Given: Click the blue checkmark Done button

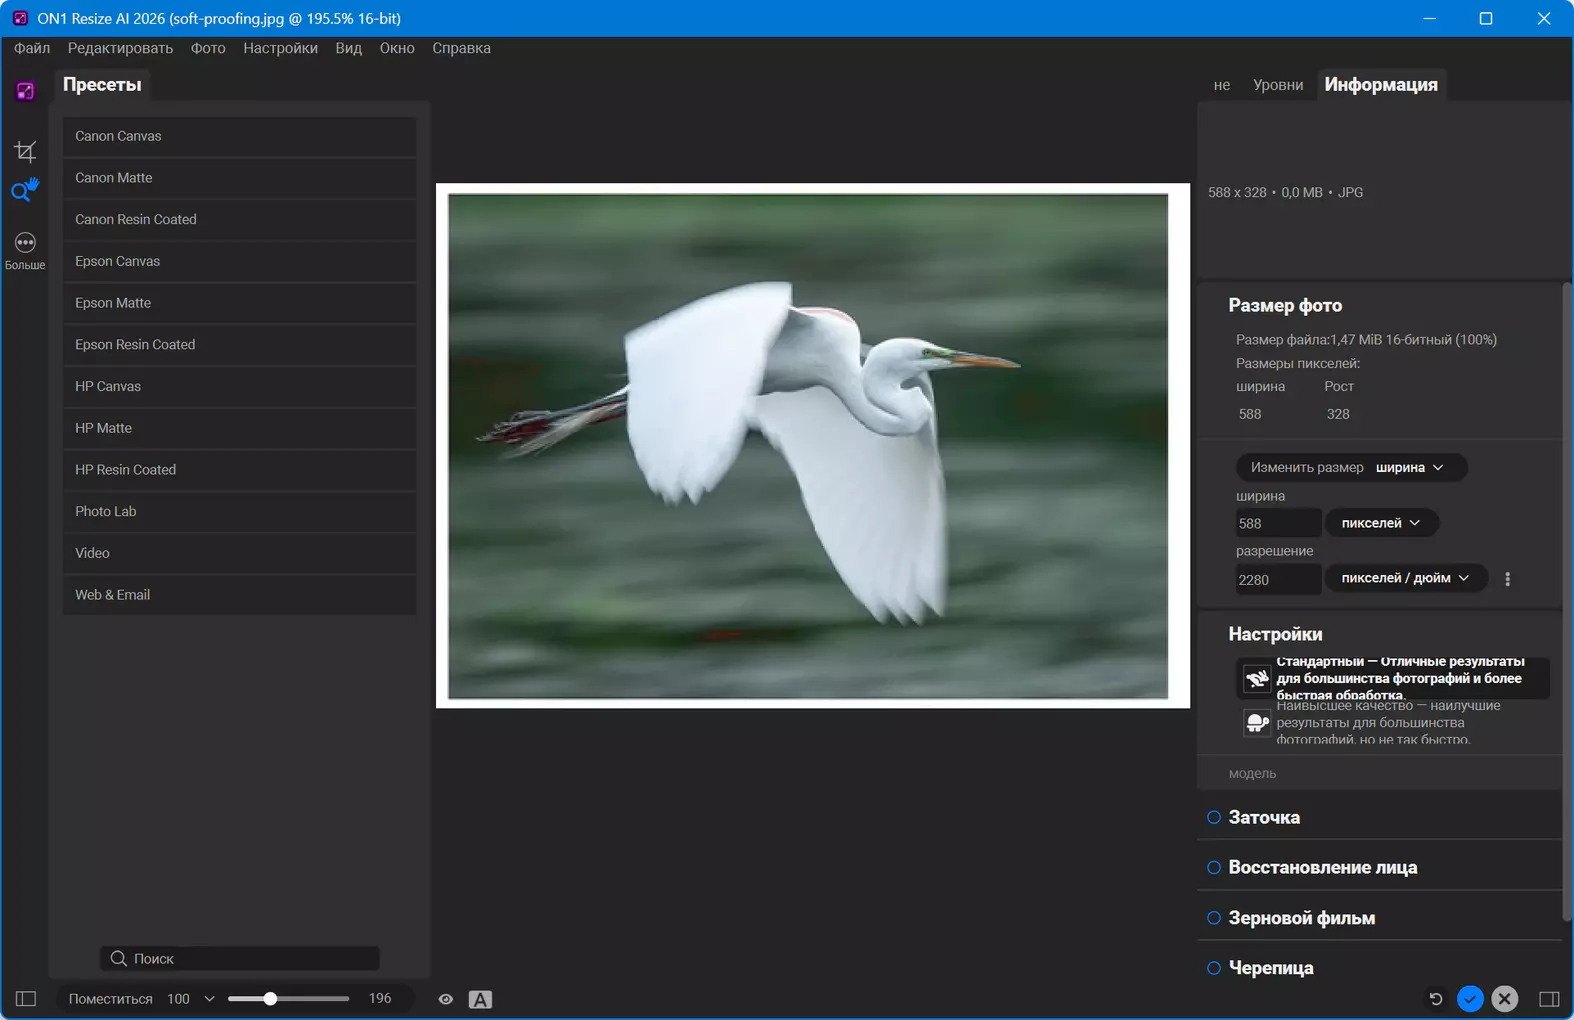Looking at the screenshot, I should tap(1470, 999).
